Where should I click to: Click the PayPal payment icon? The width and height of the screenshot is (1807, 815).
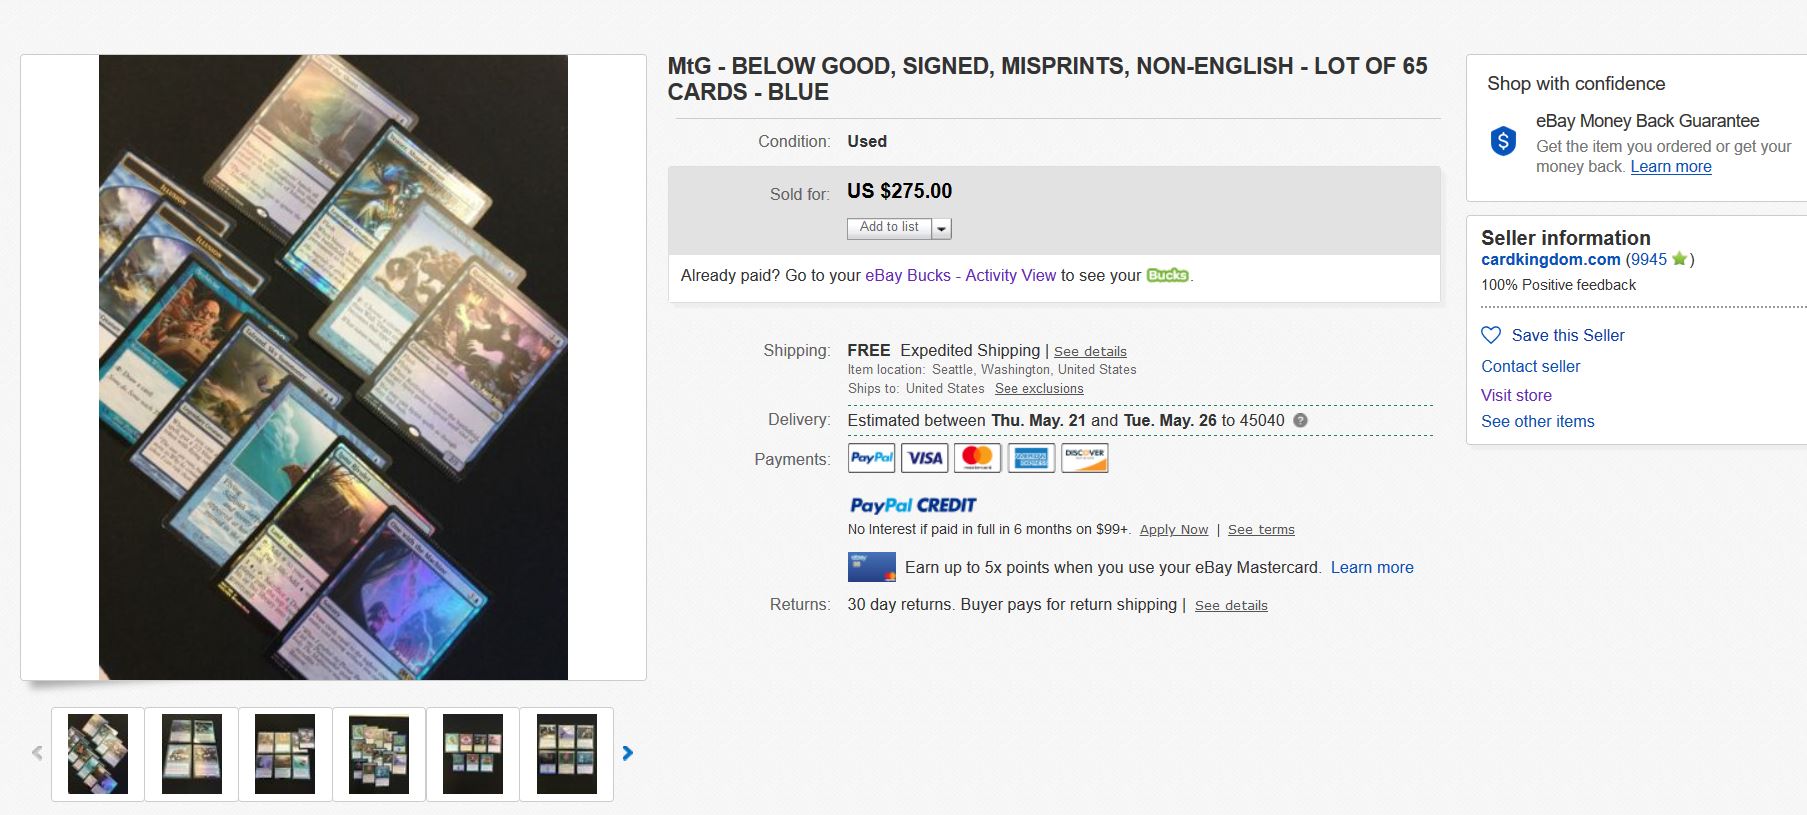click(x=871, y=458)
